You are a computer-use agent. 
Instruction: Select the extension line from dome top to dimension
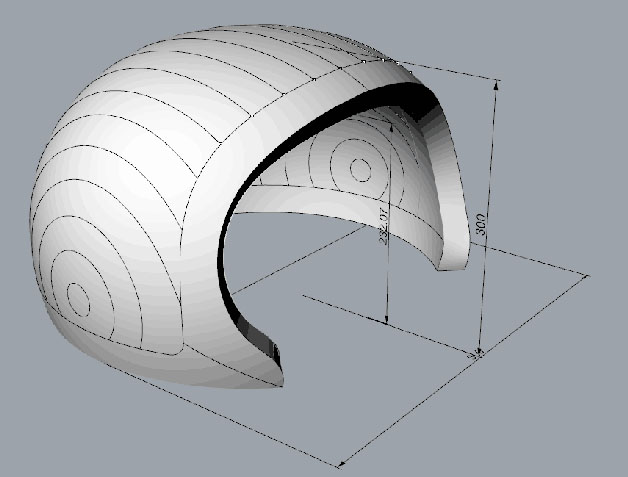(x=450, y=70)
